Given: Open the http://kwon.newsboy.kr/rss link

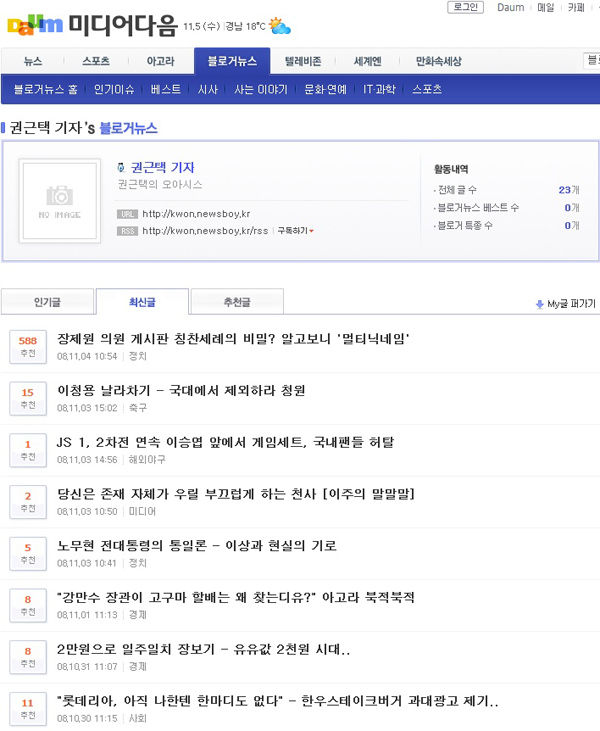Looking at the screenshot, I should point(205,231).
